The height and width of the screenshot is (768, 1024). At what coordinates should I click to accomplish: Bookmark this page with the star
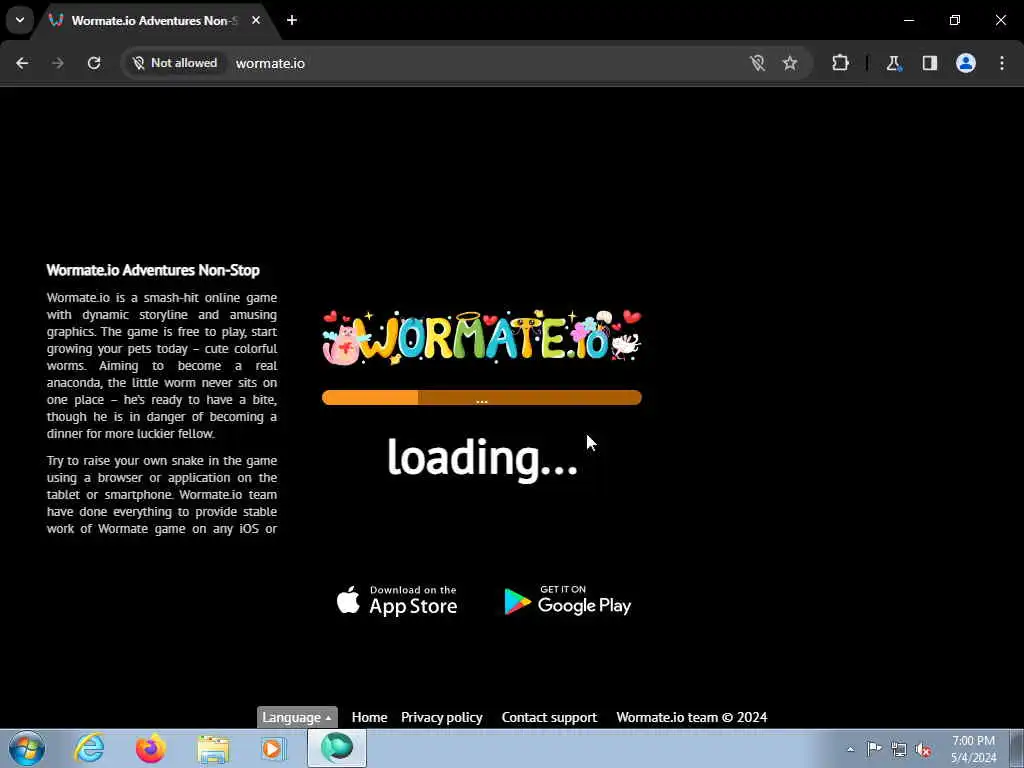[790, 63]
